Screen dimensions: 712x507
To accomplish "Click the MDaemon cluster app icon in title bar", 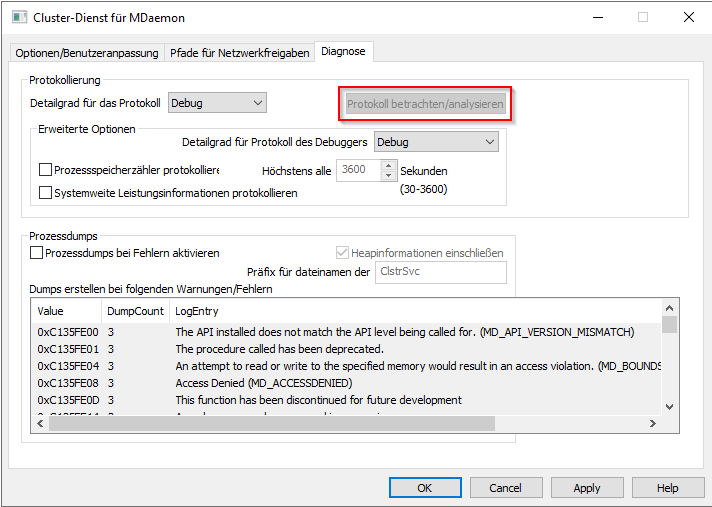I will point(17,17).
